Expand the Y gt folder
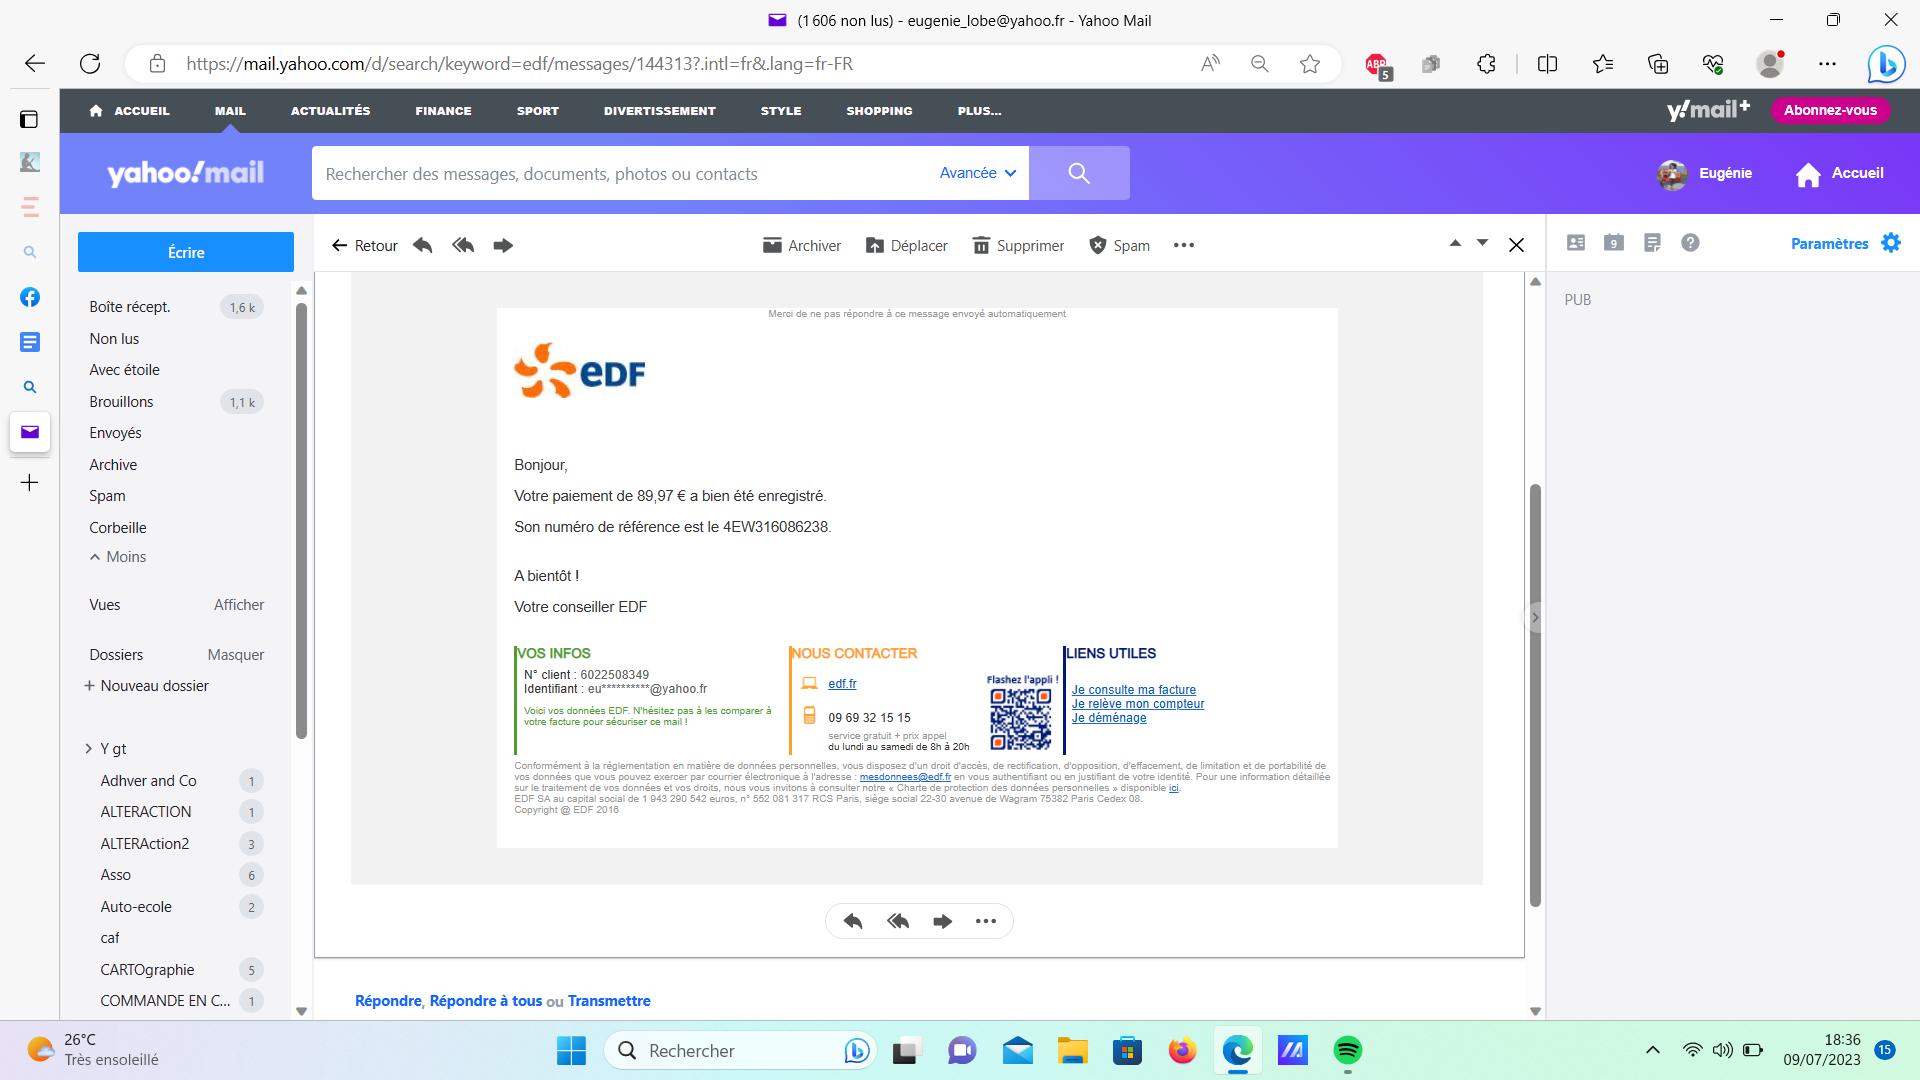Viewport: 1920px width, 1080px height. pyautogui.click(x=88, y=749)
